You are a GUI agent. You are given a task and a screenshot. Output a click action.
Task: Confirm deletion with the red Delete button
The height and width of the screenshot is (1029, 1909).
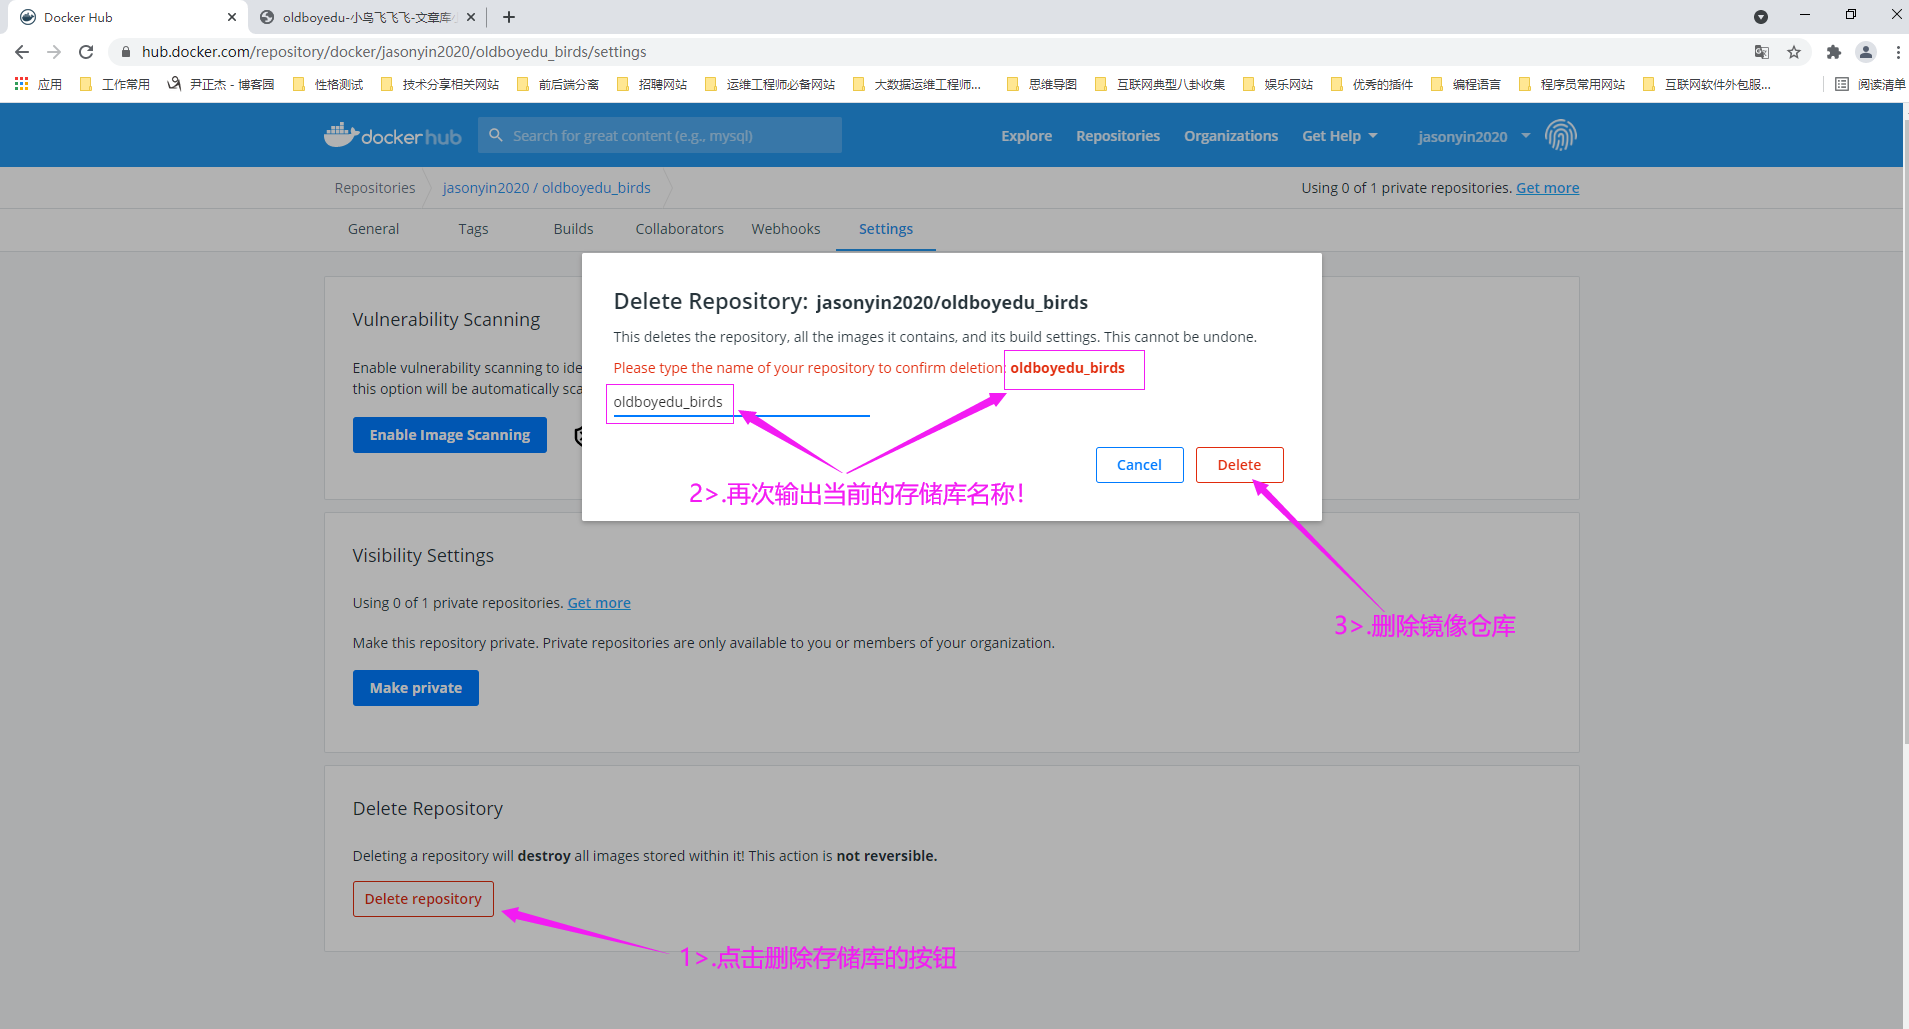1239,465
